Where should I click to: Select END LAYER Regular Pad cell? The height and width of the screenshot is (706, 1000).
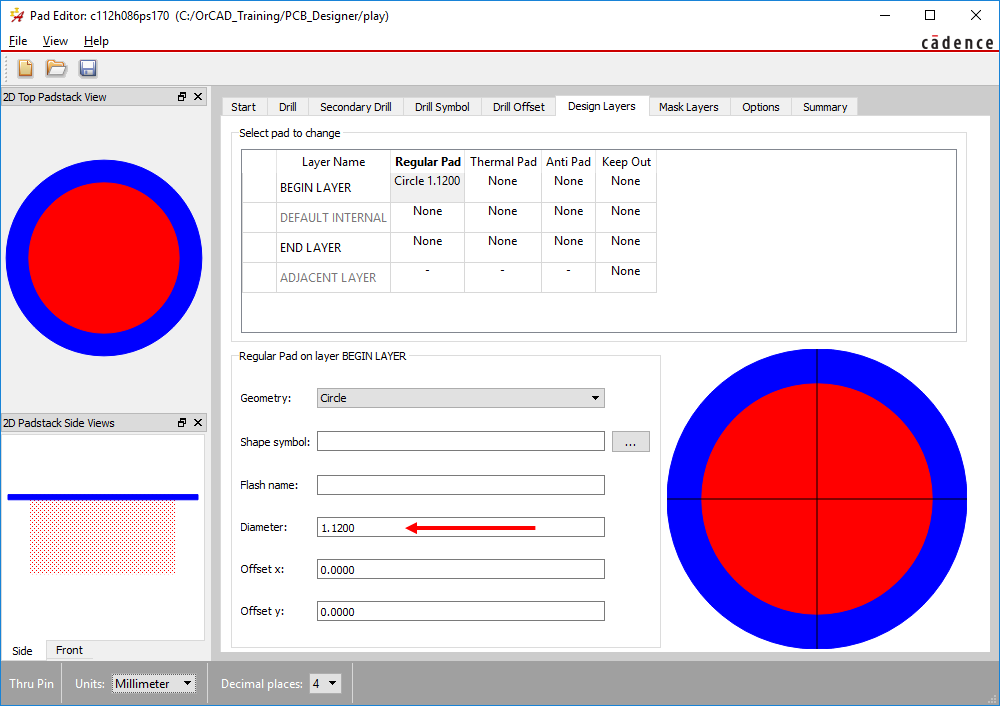point(427,247)
